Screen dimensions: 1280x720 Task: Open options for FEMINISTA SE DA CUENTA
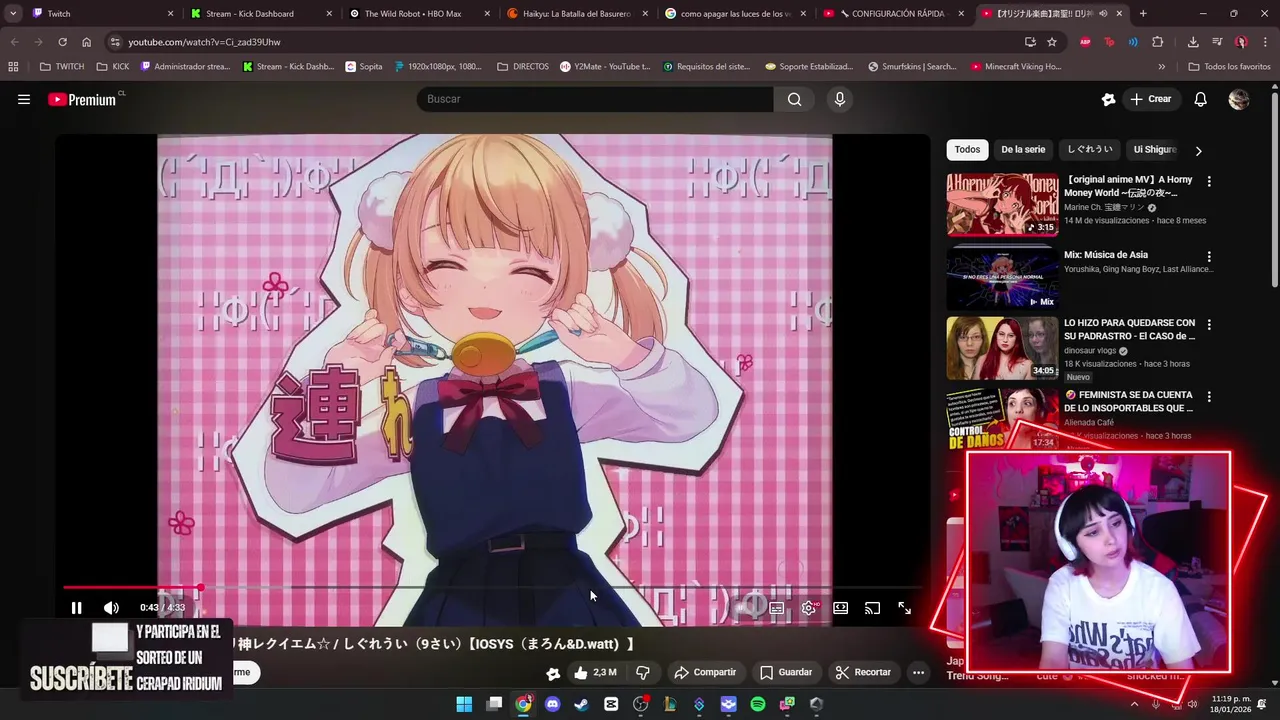[1209, 397]
